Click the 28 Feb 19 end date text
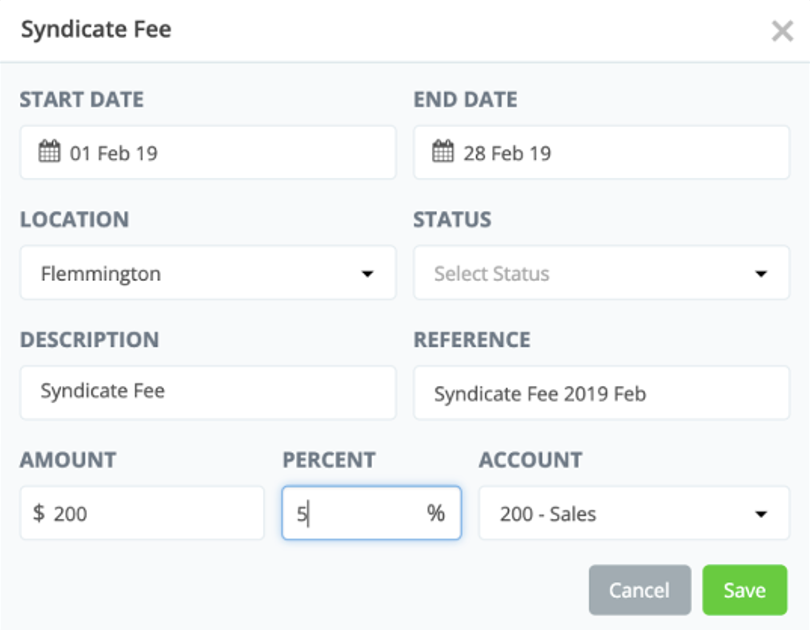Viewport: 810px width, 630px height. (x=507, y=154)
